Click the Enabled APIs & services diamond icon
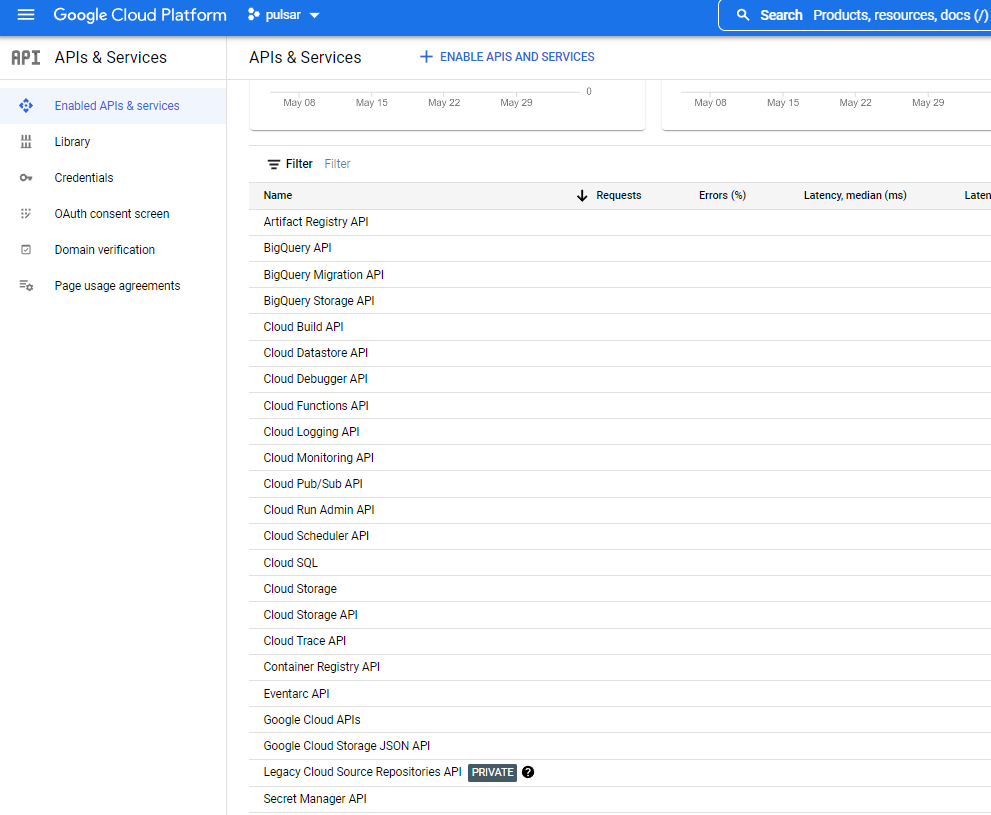This screenshot has width=991, height=815. 26,106
